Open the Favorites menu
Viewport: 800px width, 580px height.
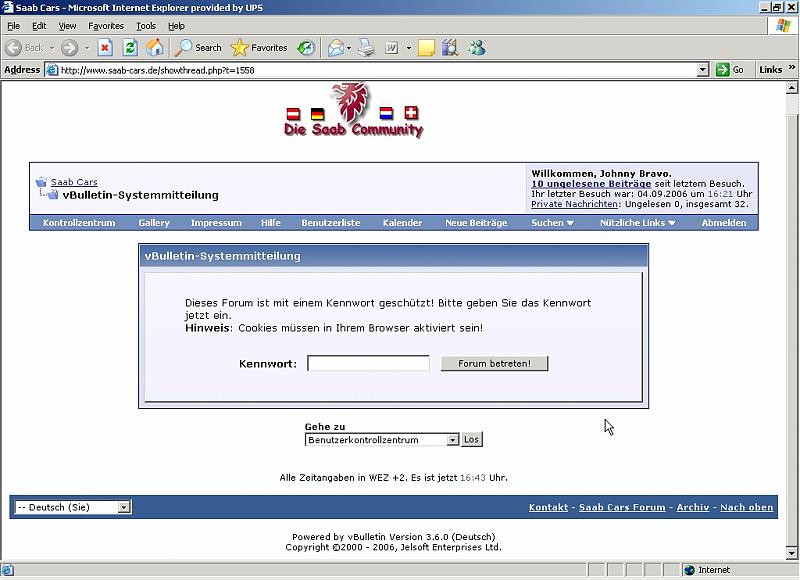tap(106, 26)
